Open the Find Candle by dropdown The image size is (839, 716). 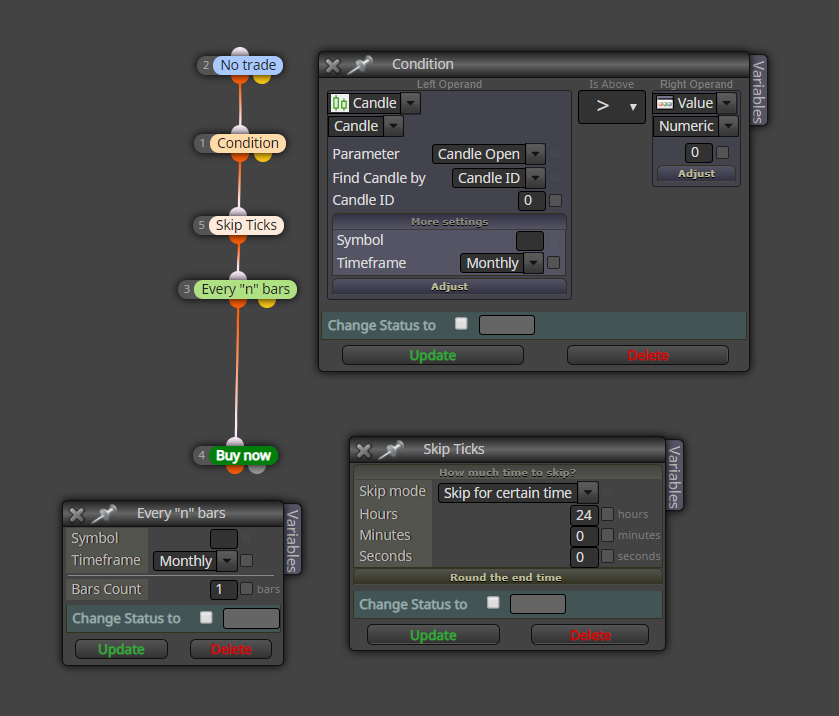535,178
